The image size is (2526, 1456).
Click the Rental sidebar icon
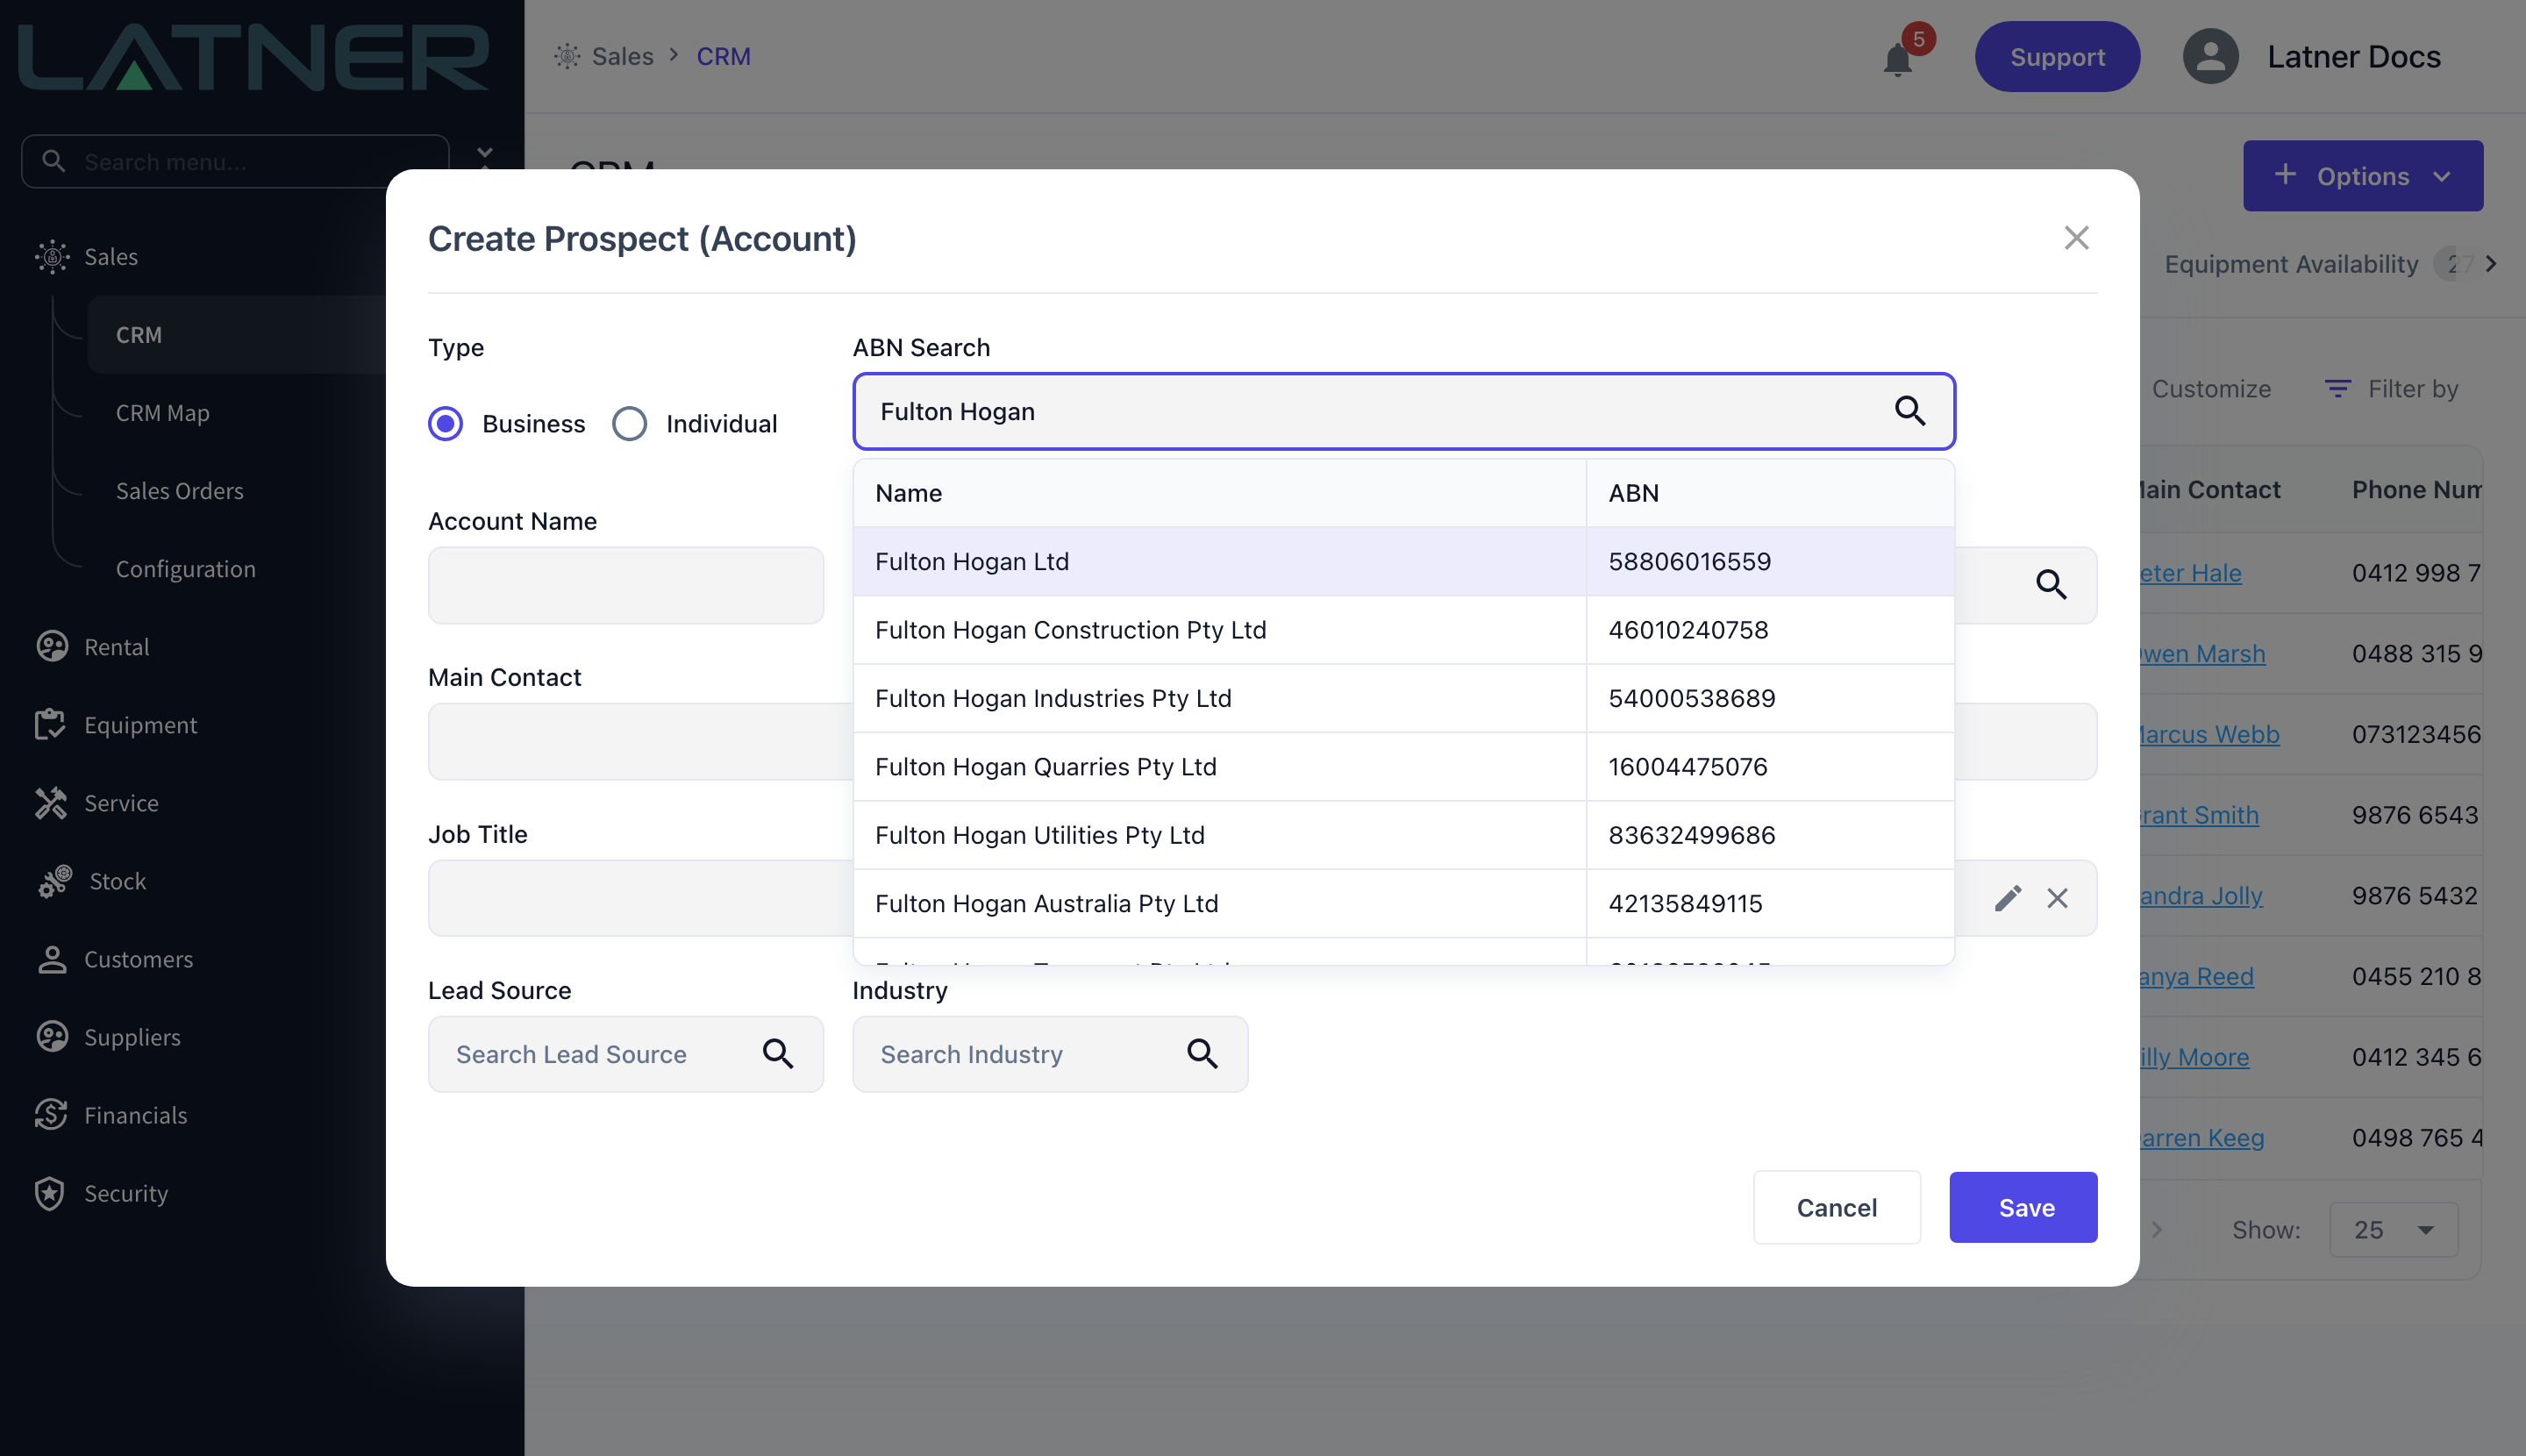(x=52, y=646)
